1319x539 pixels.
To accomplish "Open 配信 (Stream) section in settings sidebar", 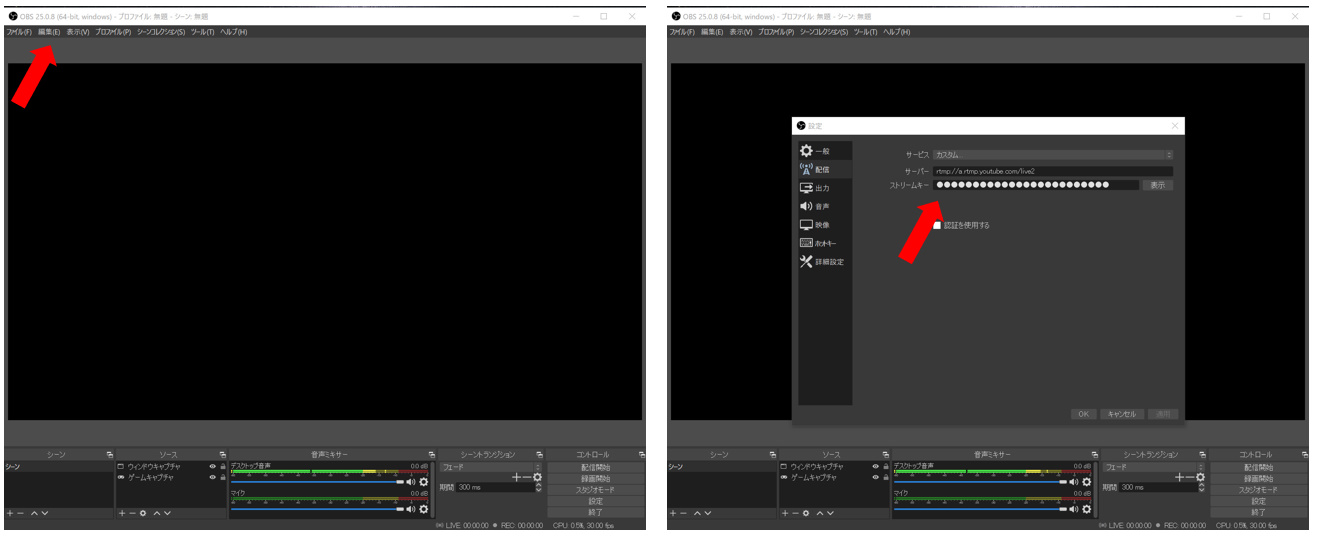I will pyautogui.click(x=814, y=170).
